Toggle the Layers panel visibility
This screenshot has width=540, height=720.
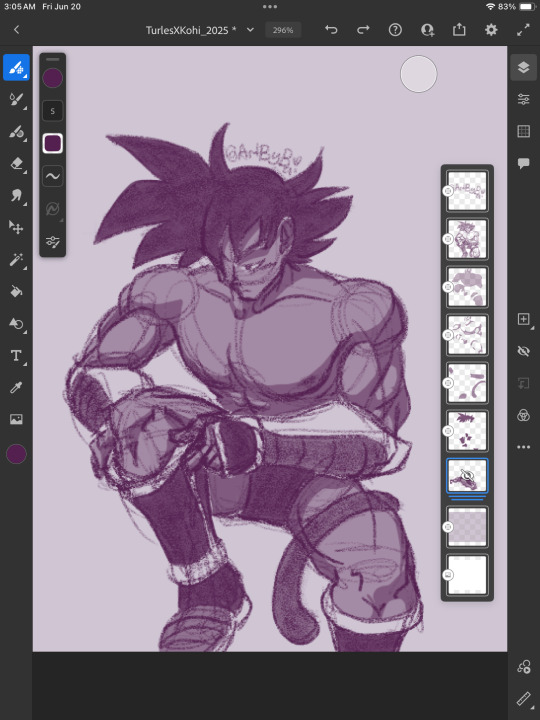(x=523, y=68)
